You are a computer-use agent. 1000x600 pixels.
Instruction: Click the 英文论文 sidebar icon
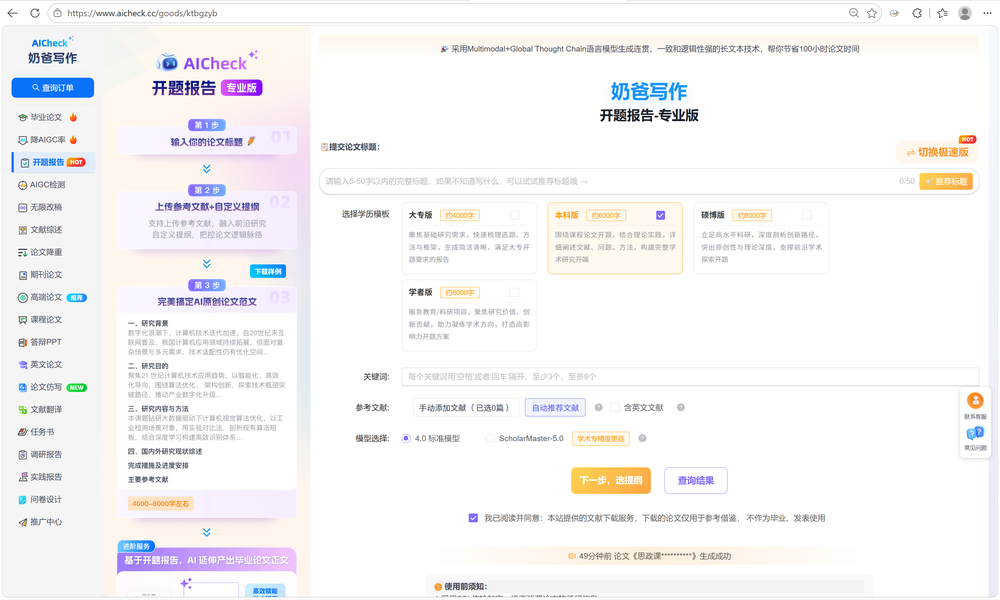click(22, 365)
